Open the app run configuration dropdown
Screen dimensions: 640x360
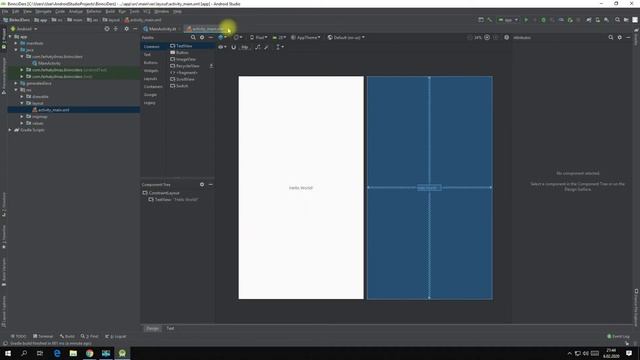pyautogui.click(x=508, y=20)
